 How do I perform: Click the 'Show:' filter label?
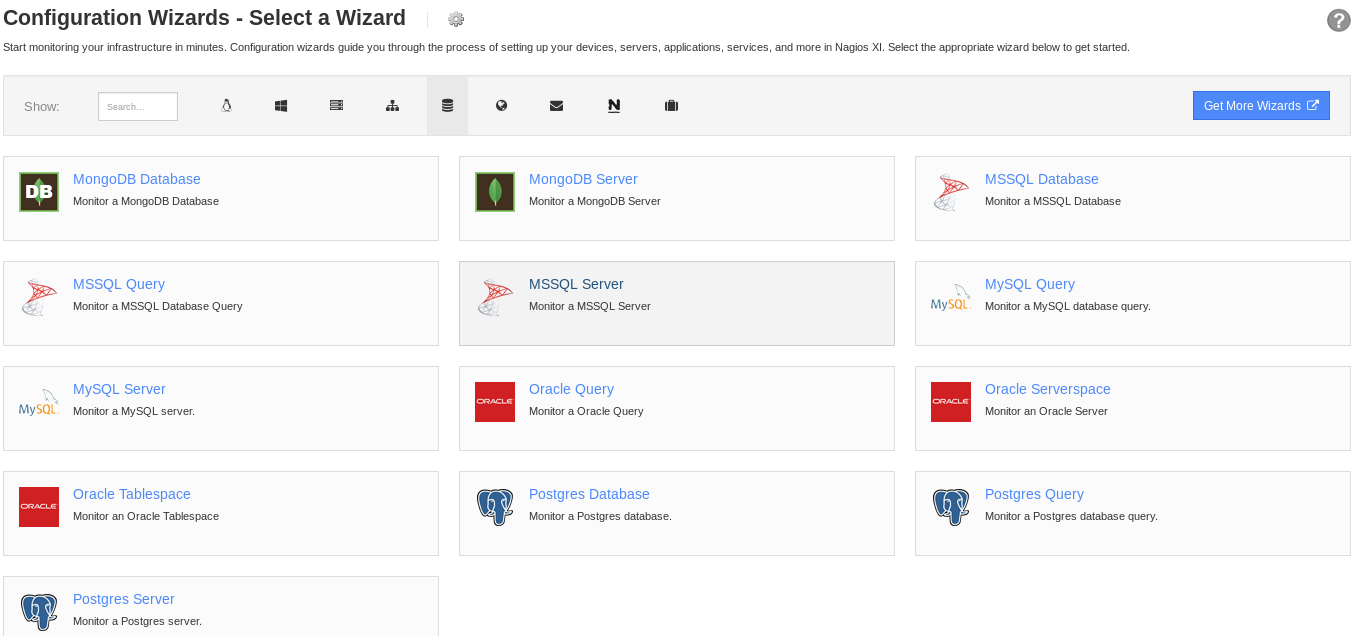(42, 106)
